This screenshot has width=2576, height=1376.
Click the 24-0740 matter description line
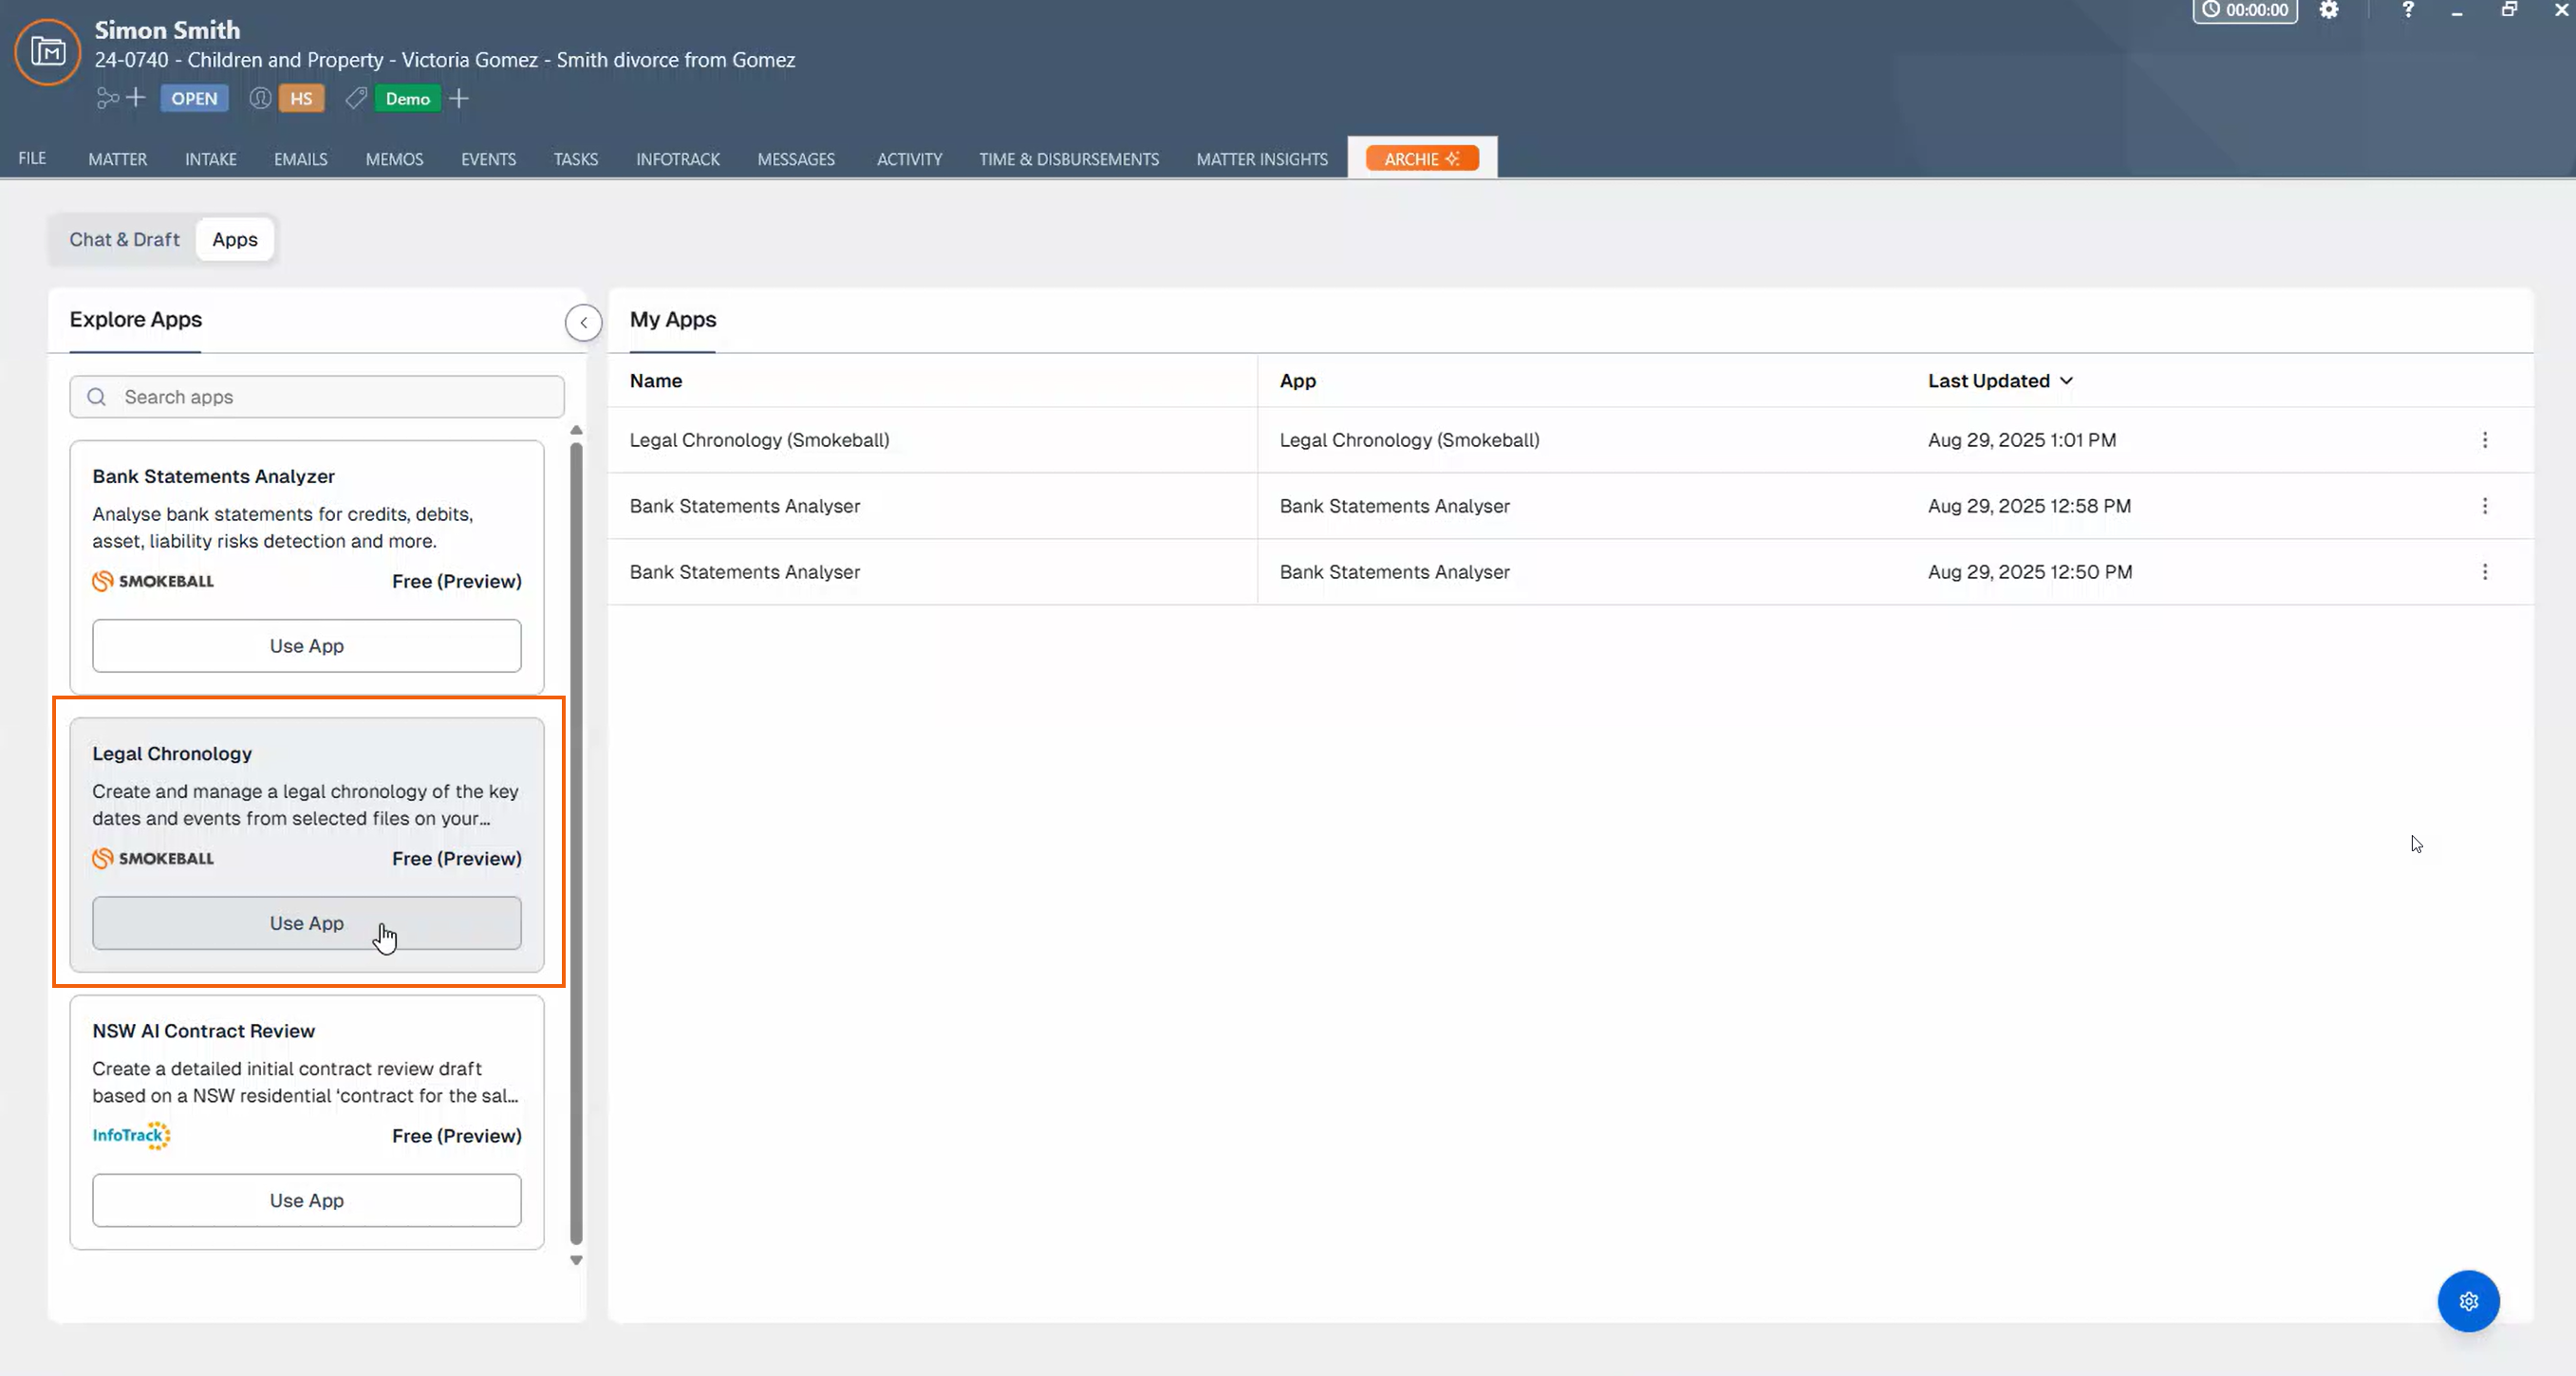tap(445, 60)
